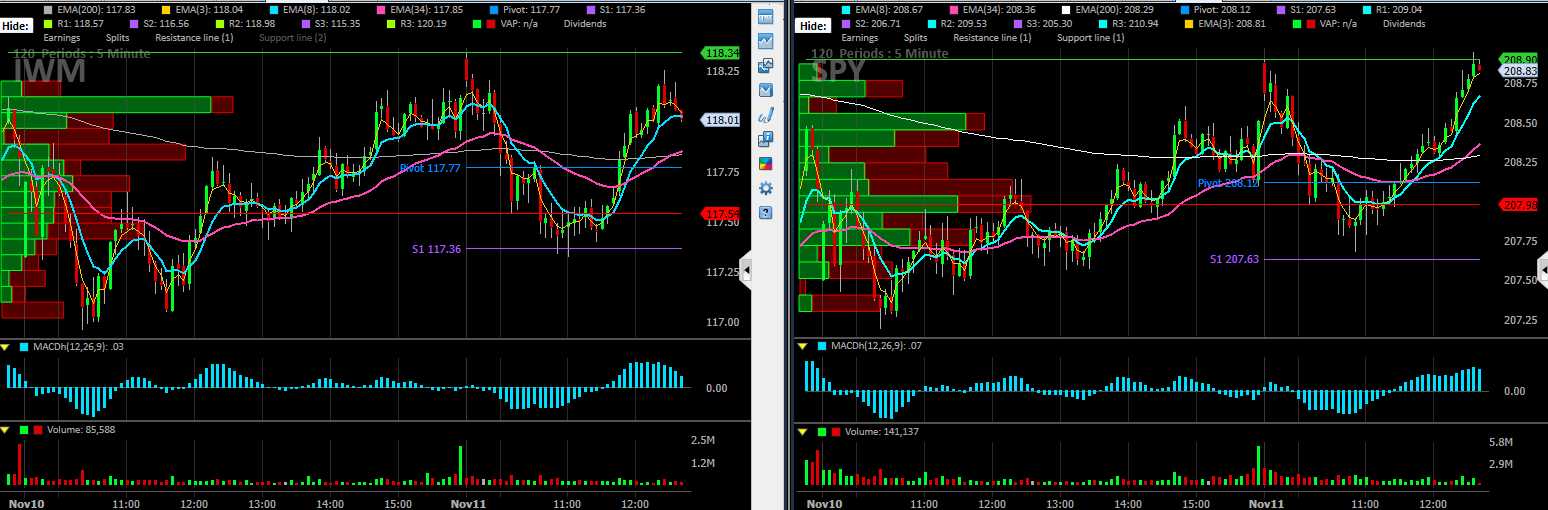The image size is (1548, 510).
Task: Toggle Resistance line (1) on IWM chart
Action: point(194,38)
